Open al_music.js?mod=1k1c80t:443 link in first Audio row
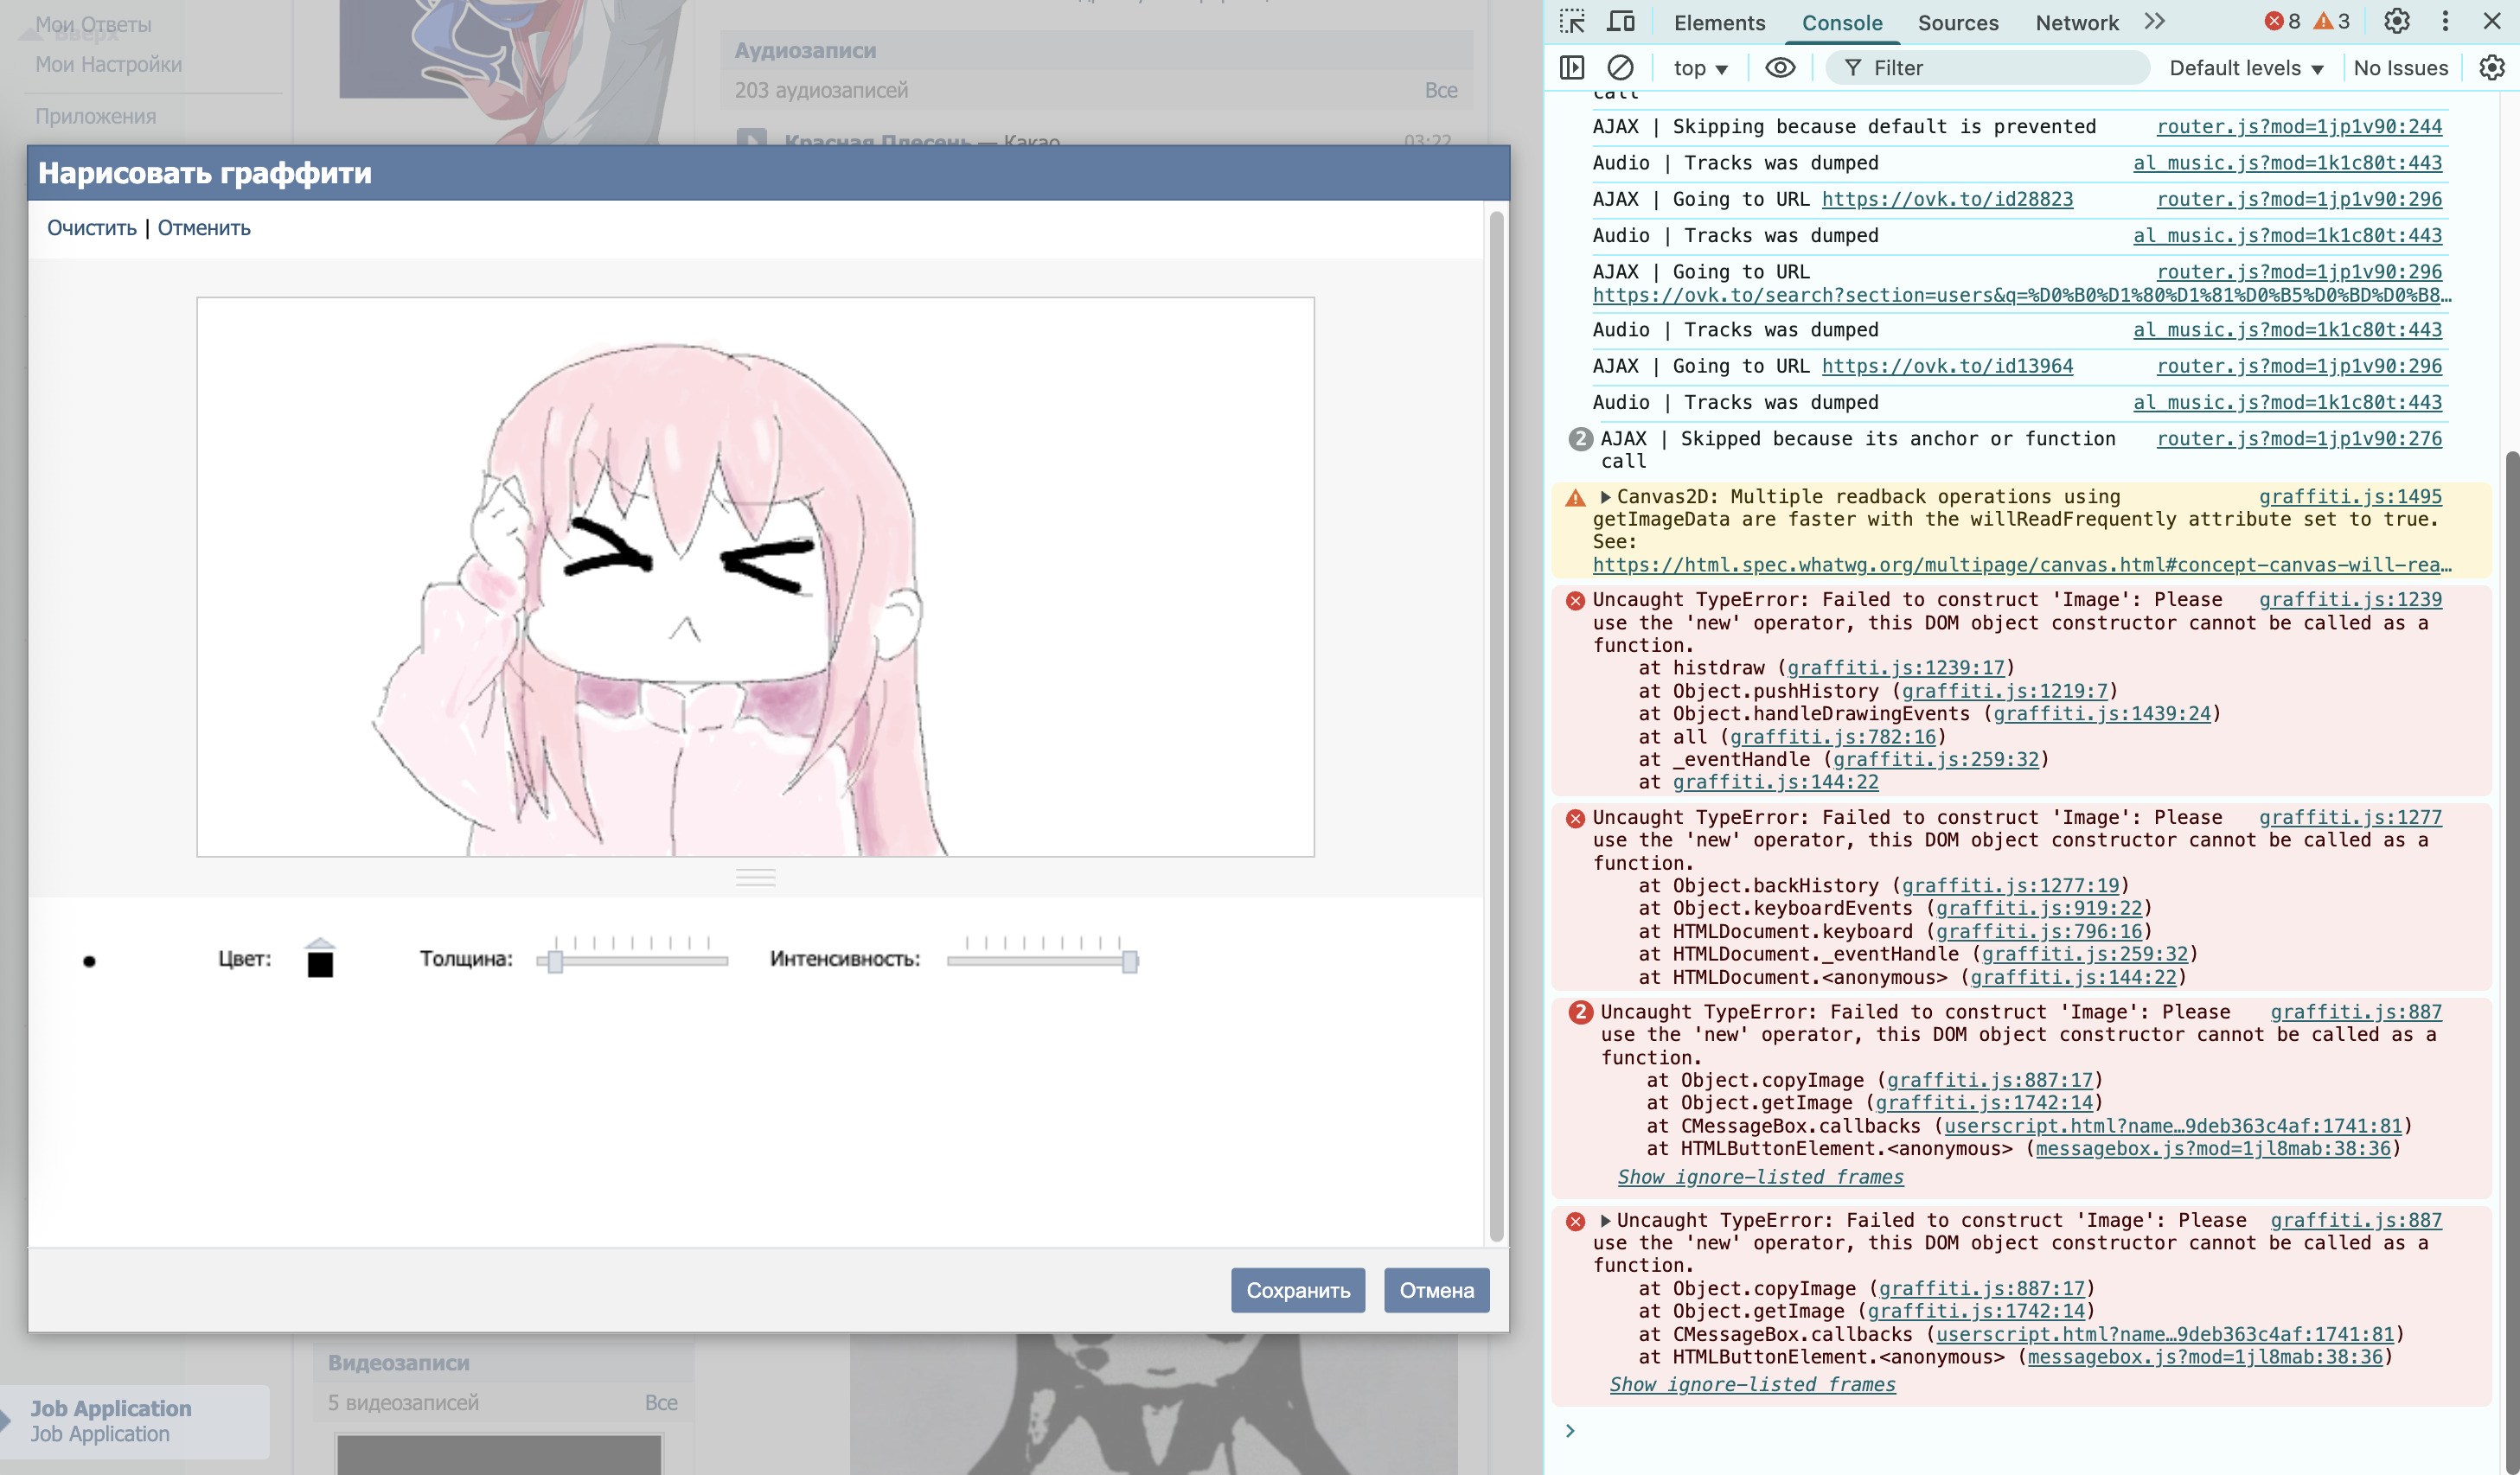 click(x=2287, y=163)
